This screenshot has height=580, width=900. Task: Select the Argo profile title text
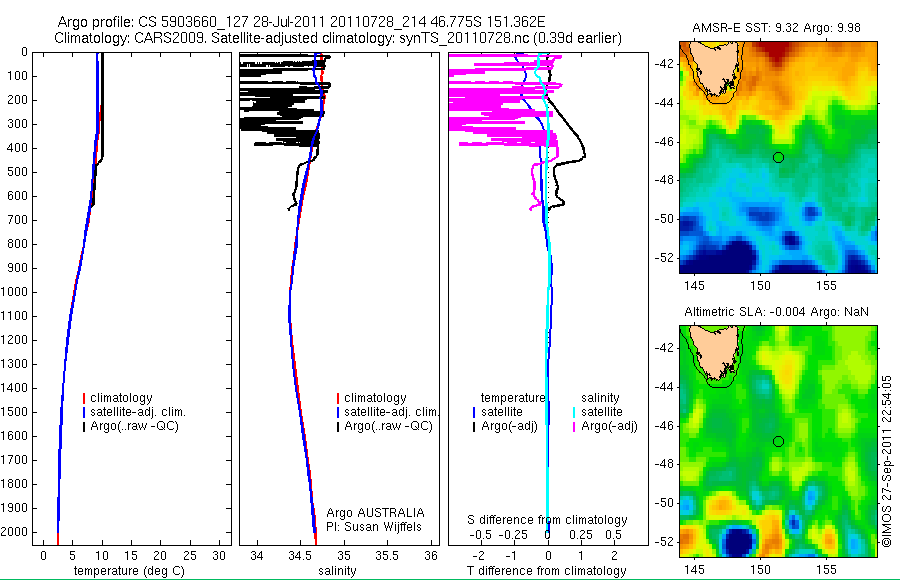[x=301, y=22]
